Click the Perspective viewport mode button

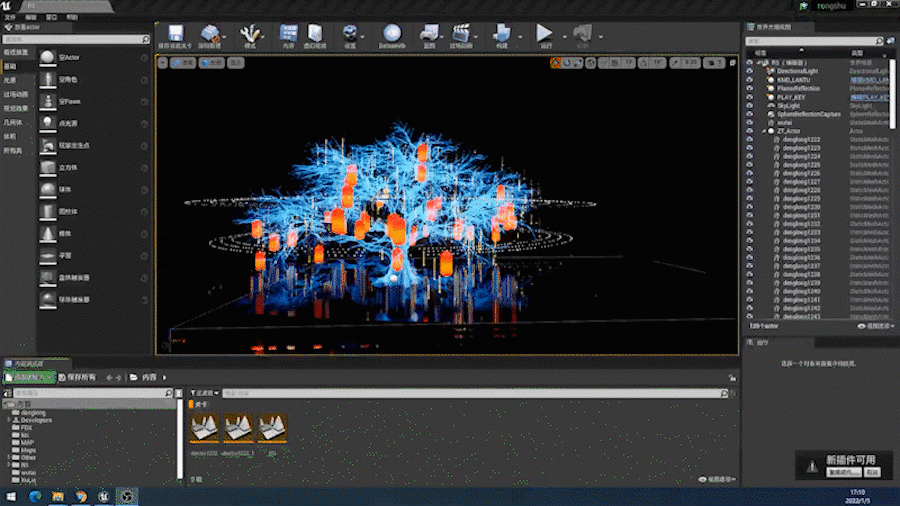tap(183, 63)
